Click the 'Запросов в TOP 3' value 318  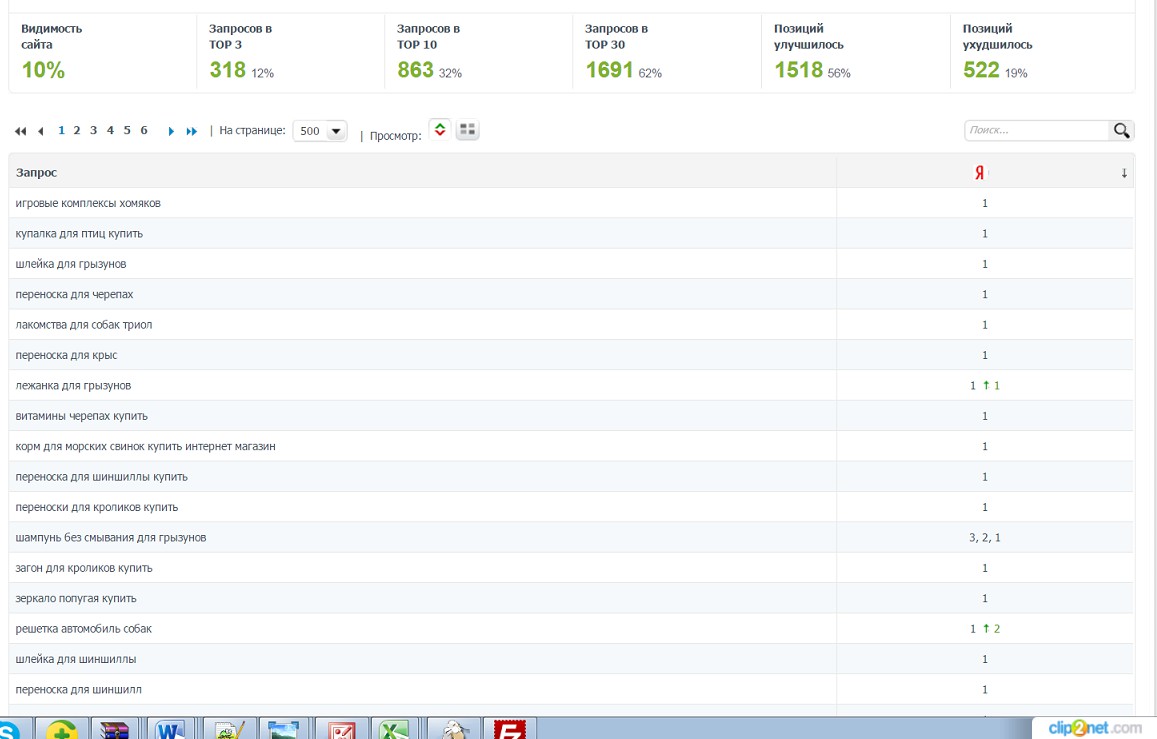click(x=227, y=70)
